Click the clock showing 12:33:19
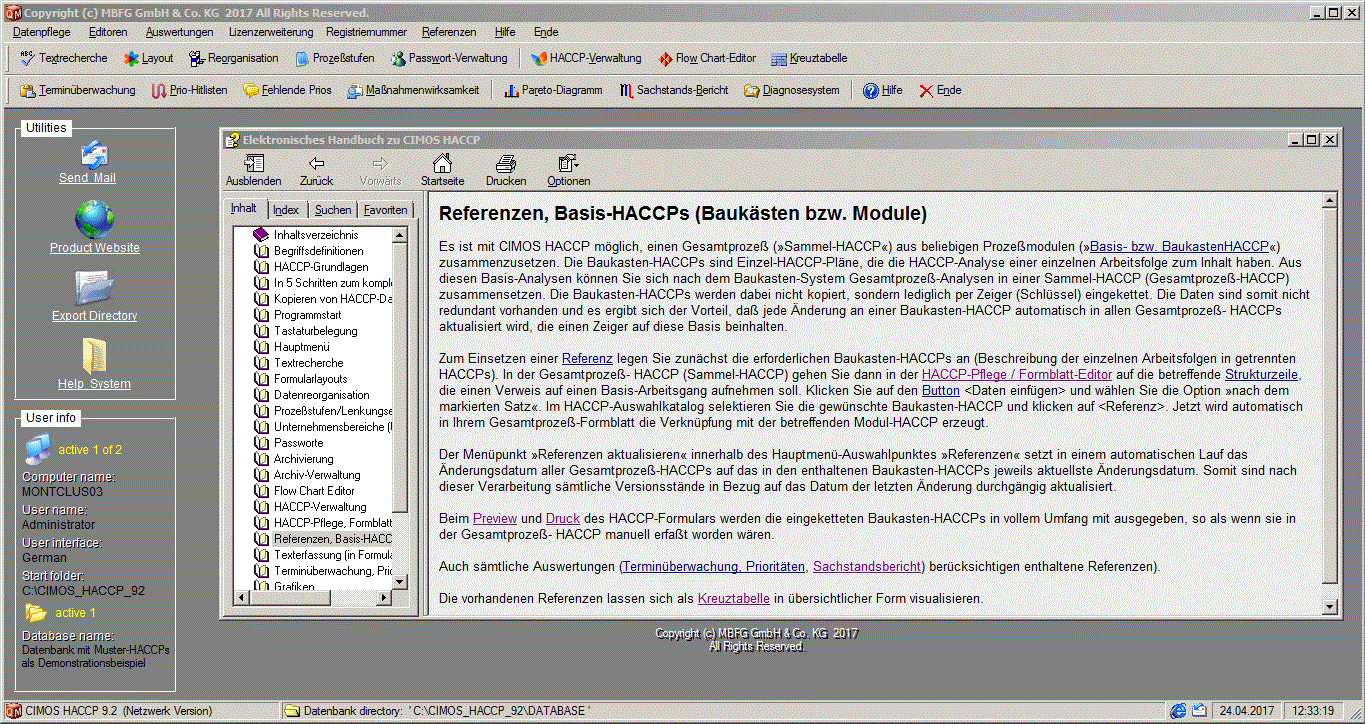 pos(1313,711)
